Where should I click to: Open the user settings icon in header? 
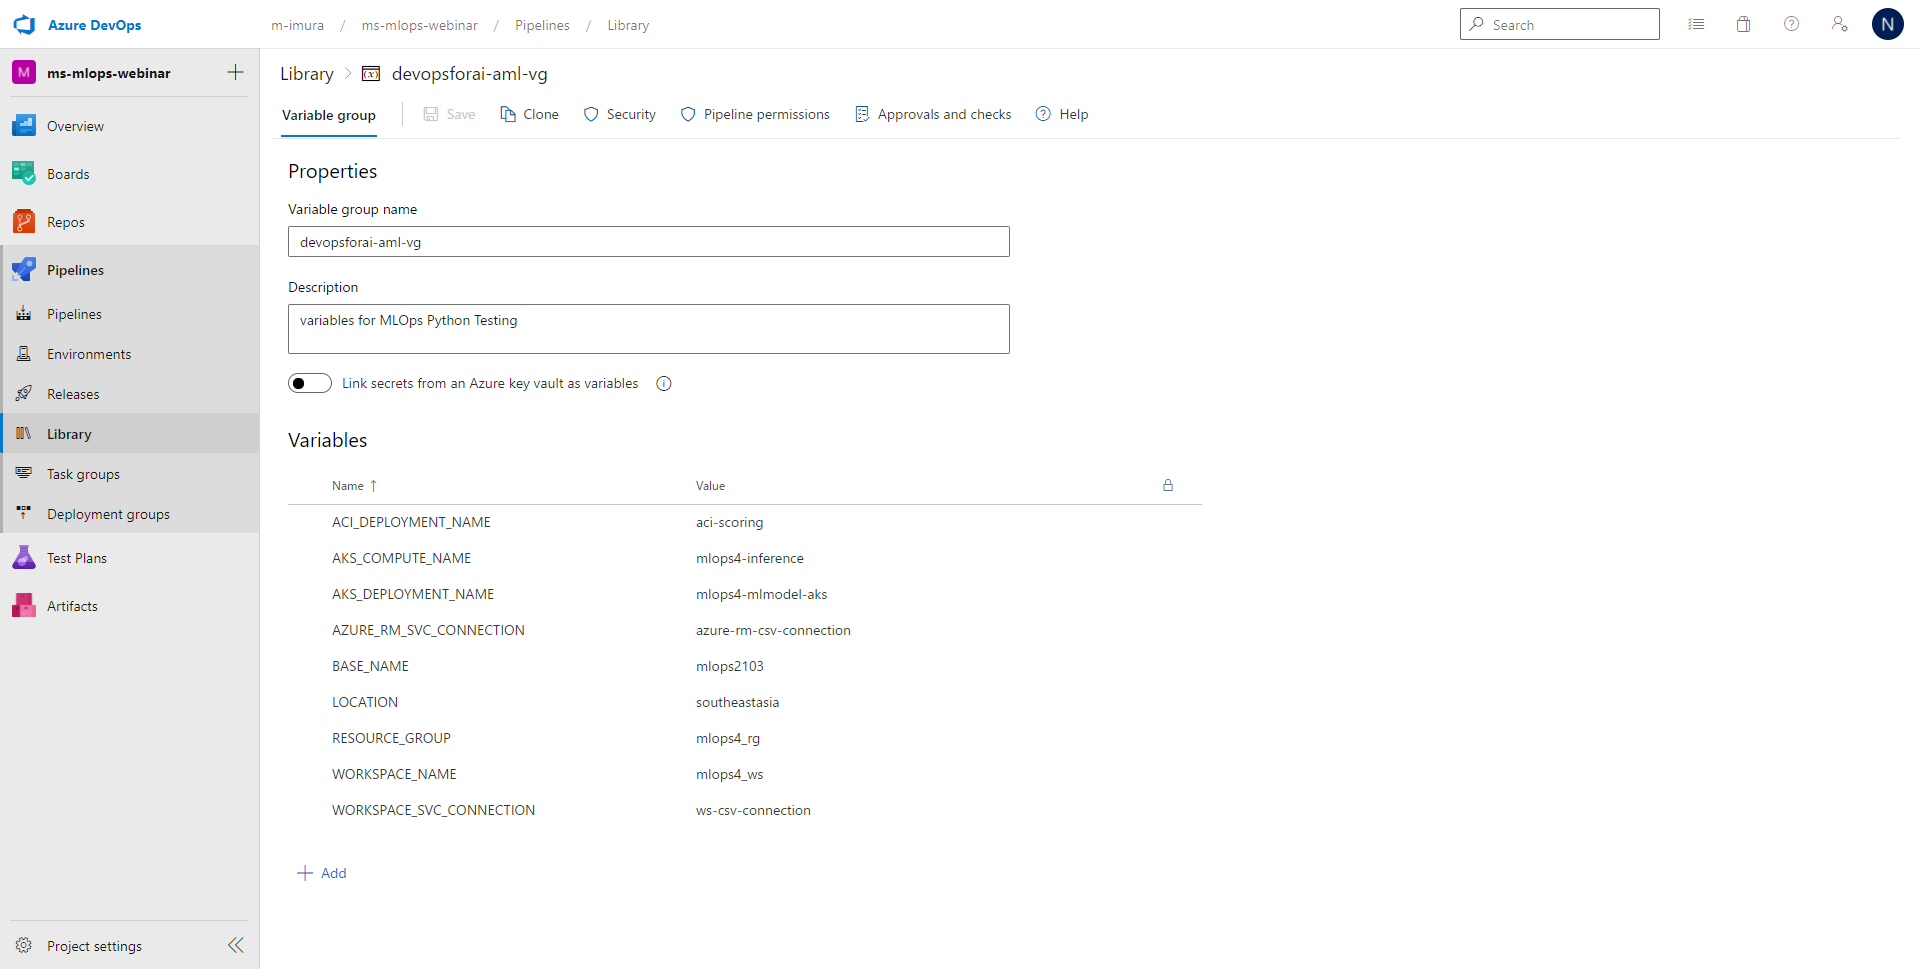pyautogui.click(x=1840, y=25)
